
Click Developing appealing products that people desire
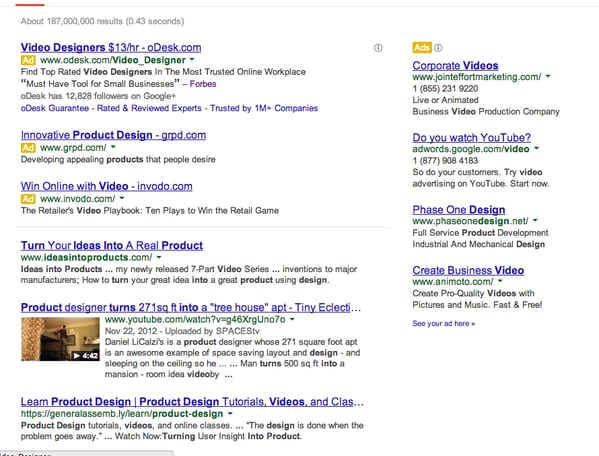[118, 159]
